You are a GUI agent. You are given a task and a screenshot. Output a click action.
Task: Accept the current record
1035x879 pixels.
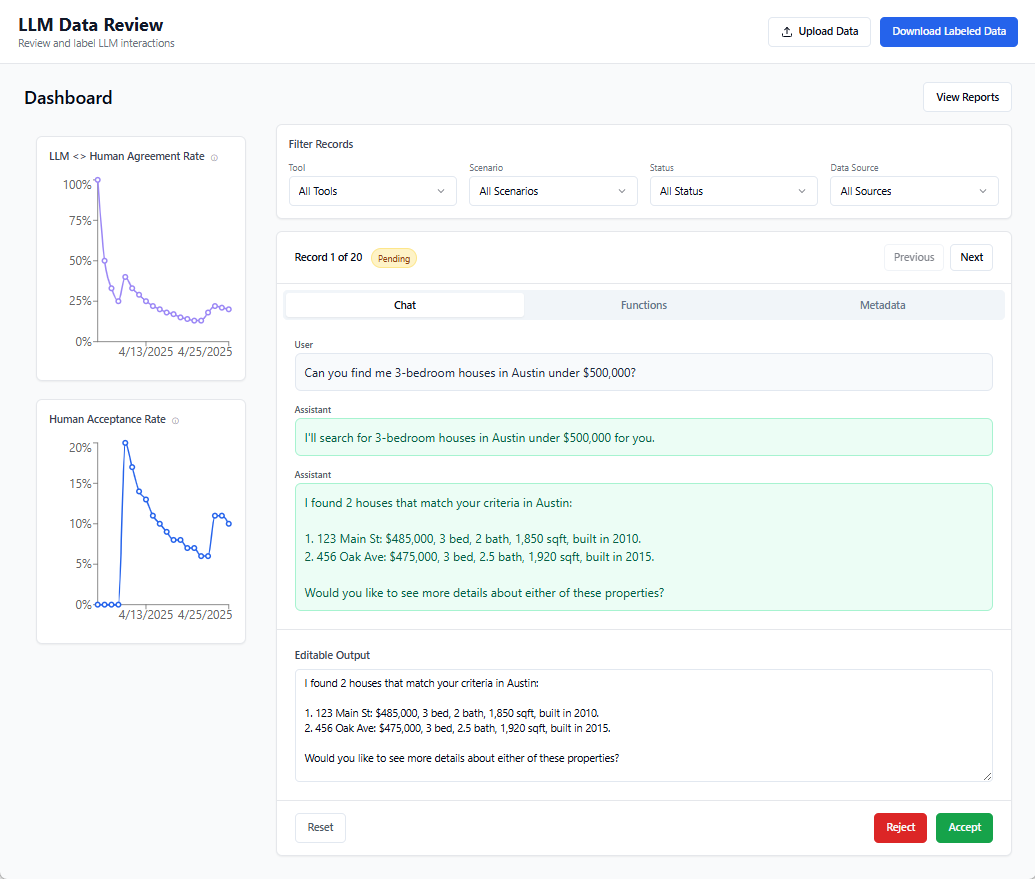tap(963, 827)
